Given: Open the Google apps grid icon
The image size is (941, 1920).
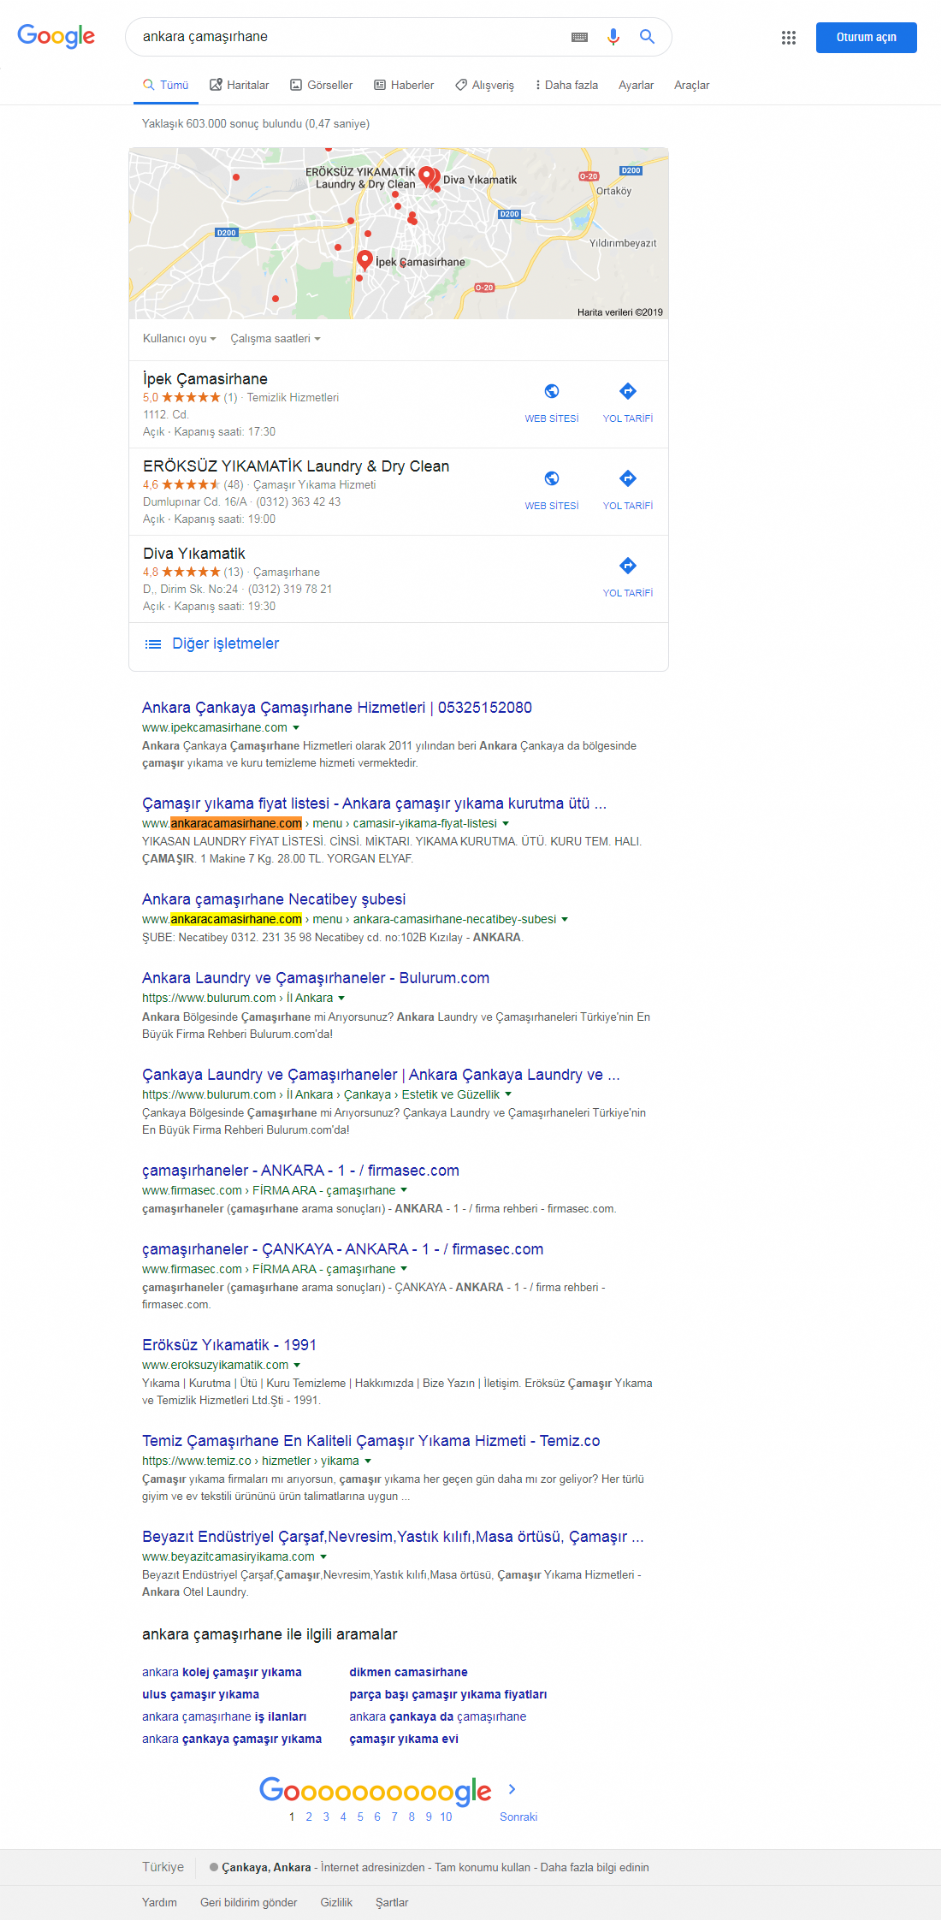Looking at the screenshot, I should click(789, 37).
